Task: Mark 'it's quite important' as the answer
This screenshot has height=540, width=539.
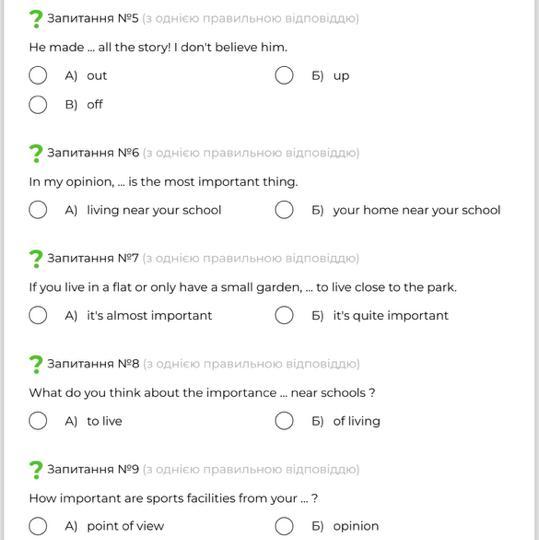Action: coord(284,315)
